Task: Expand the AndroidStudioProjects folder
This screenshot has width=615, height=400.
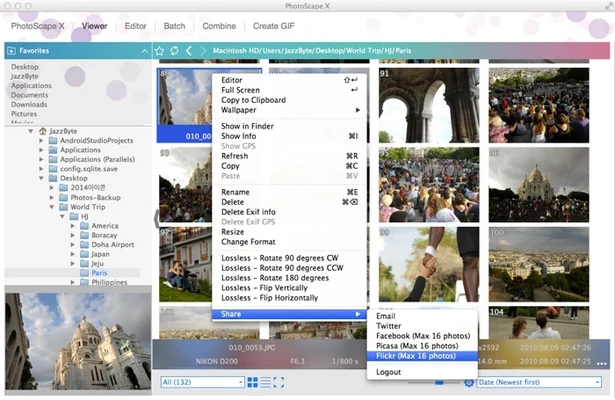Action: coord(41,140)
